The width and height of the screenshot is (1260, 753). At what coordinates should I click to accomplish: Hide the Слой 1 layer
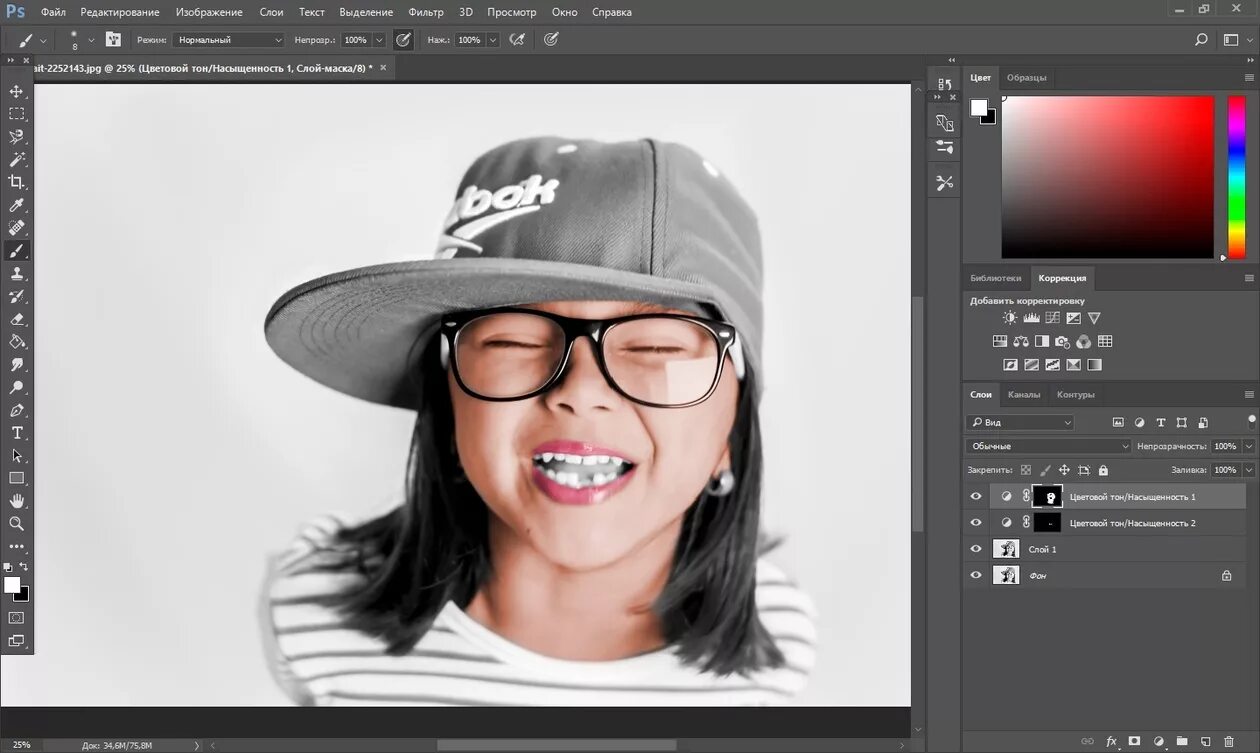(x=976, y=549)
